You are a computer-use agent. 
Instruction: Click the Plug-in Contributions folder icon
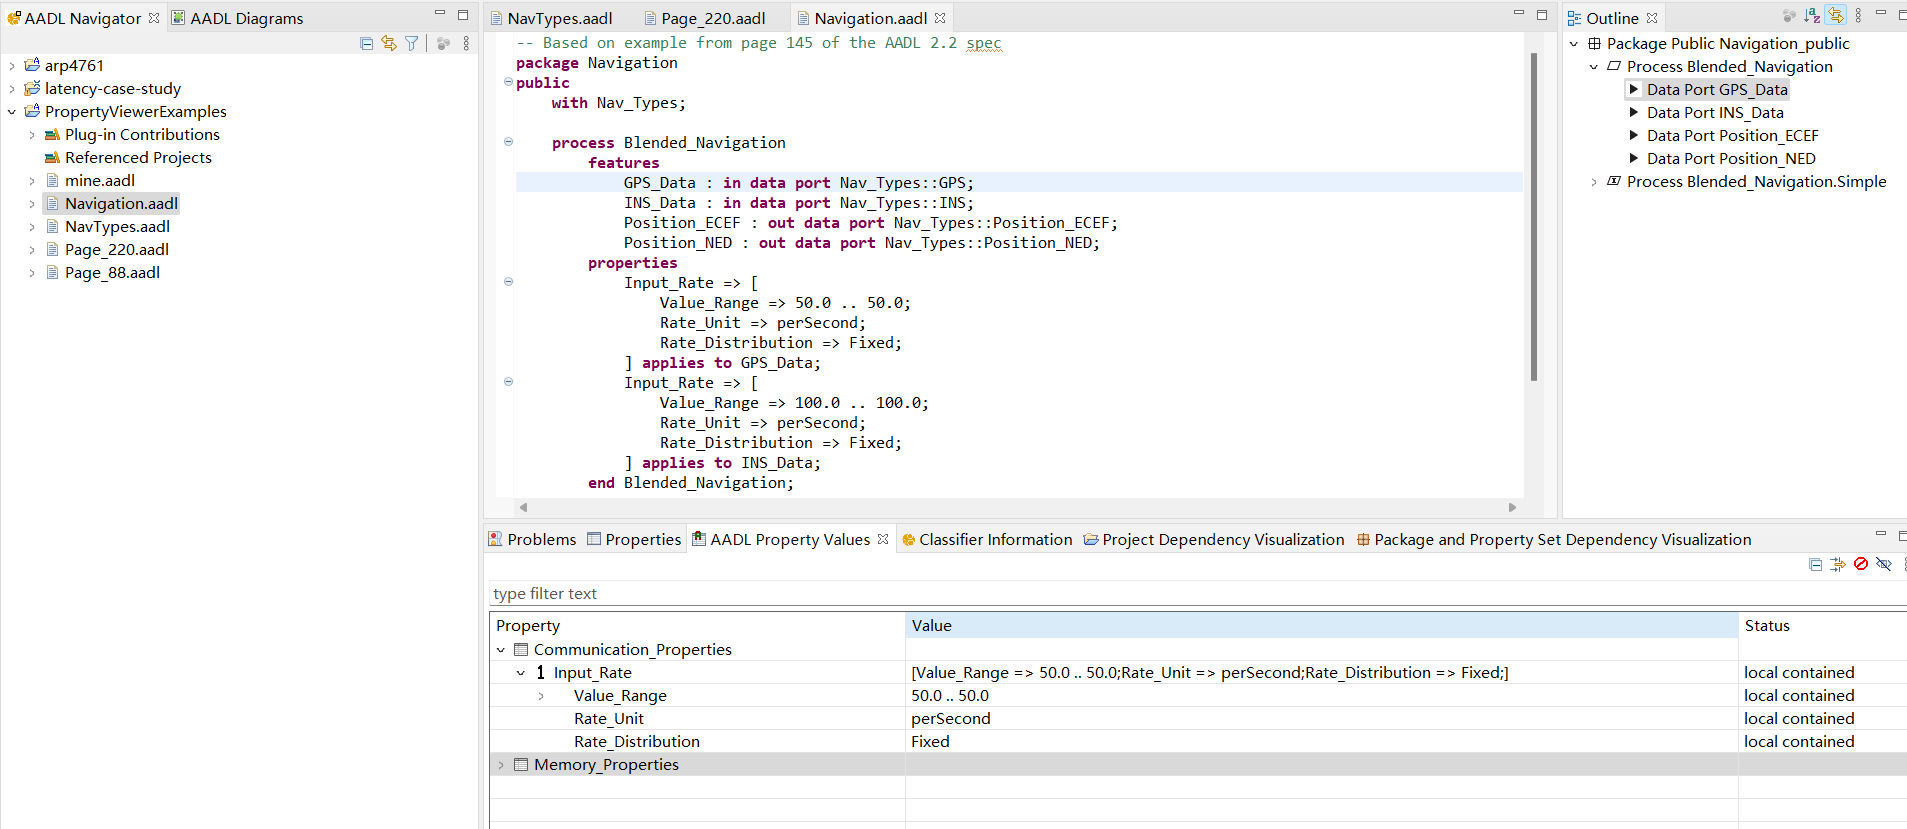(53, 134)
